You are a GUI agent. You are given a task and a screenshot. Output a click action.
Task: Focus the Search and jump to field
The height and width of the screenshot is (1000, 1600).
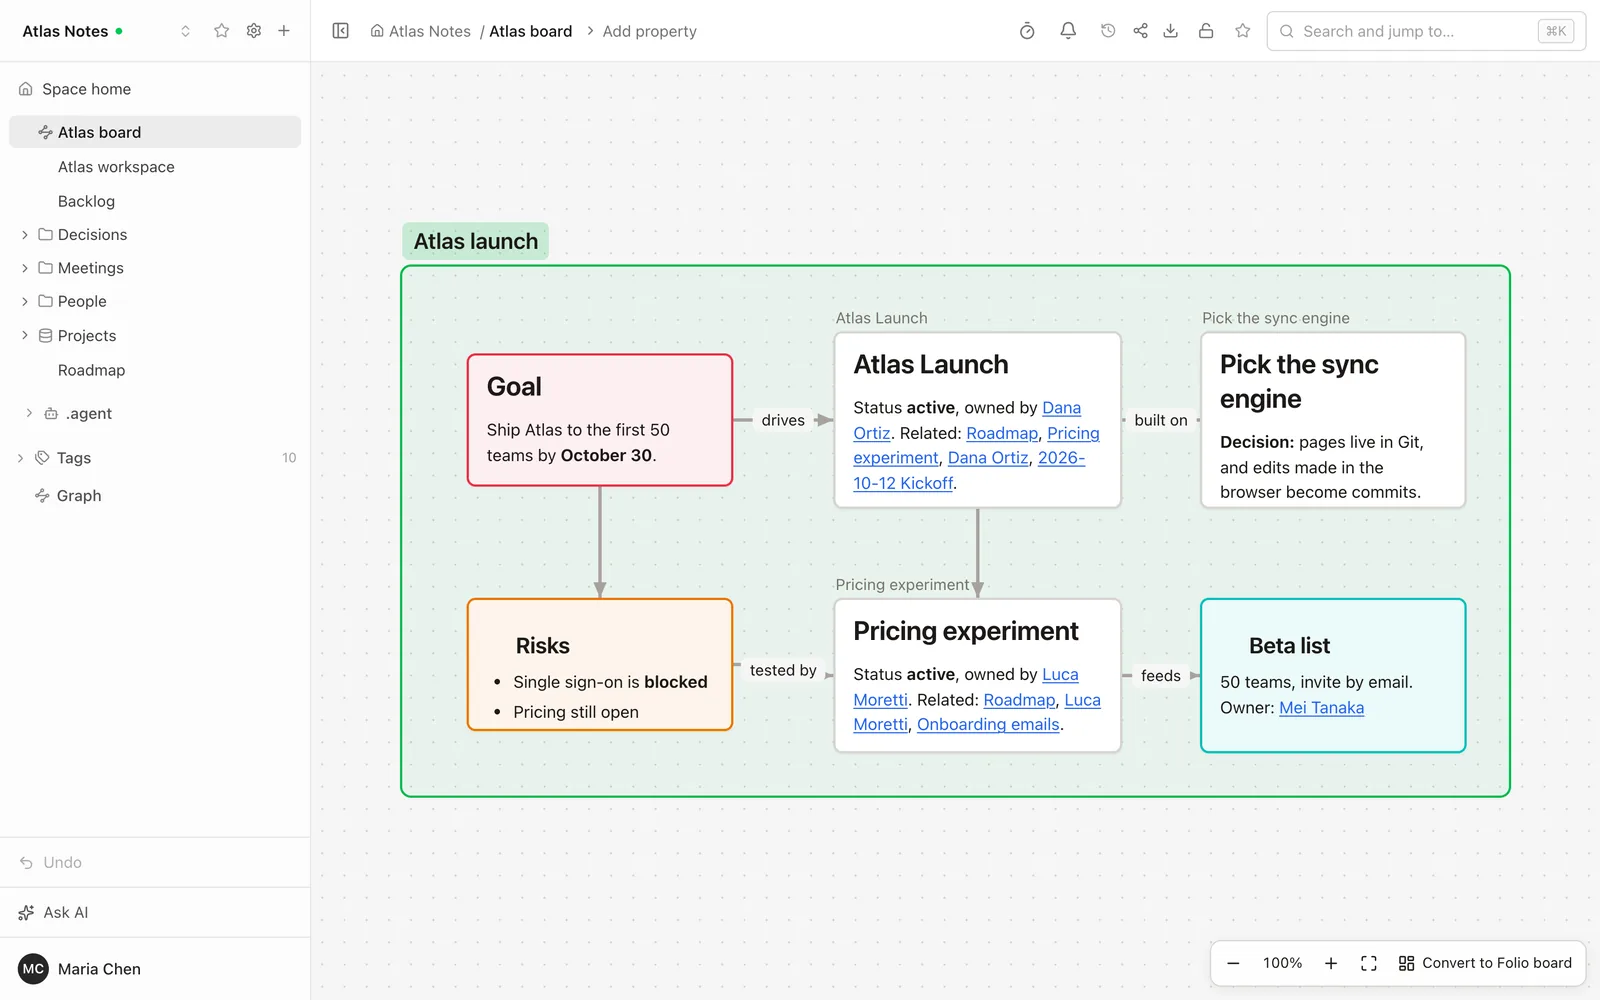pos(1426,31)
